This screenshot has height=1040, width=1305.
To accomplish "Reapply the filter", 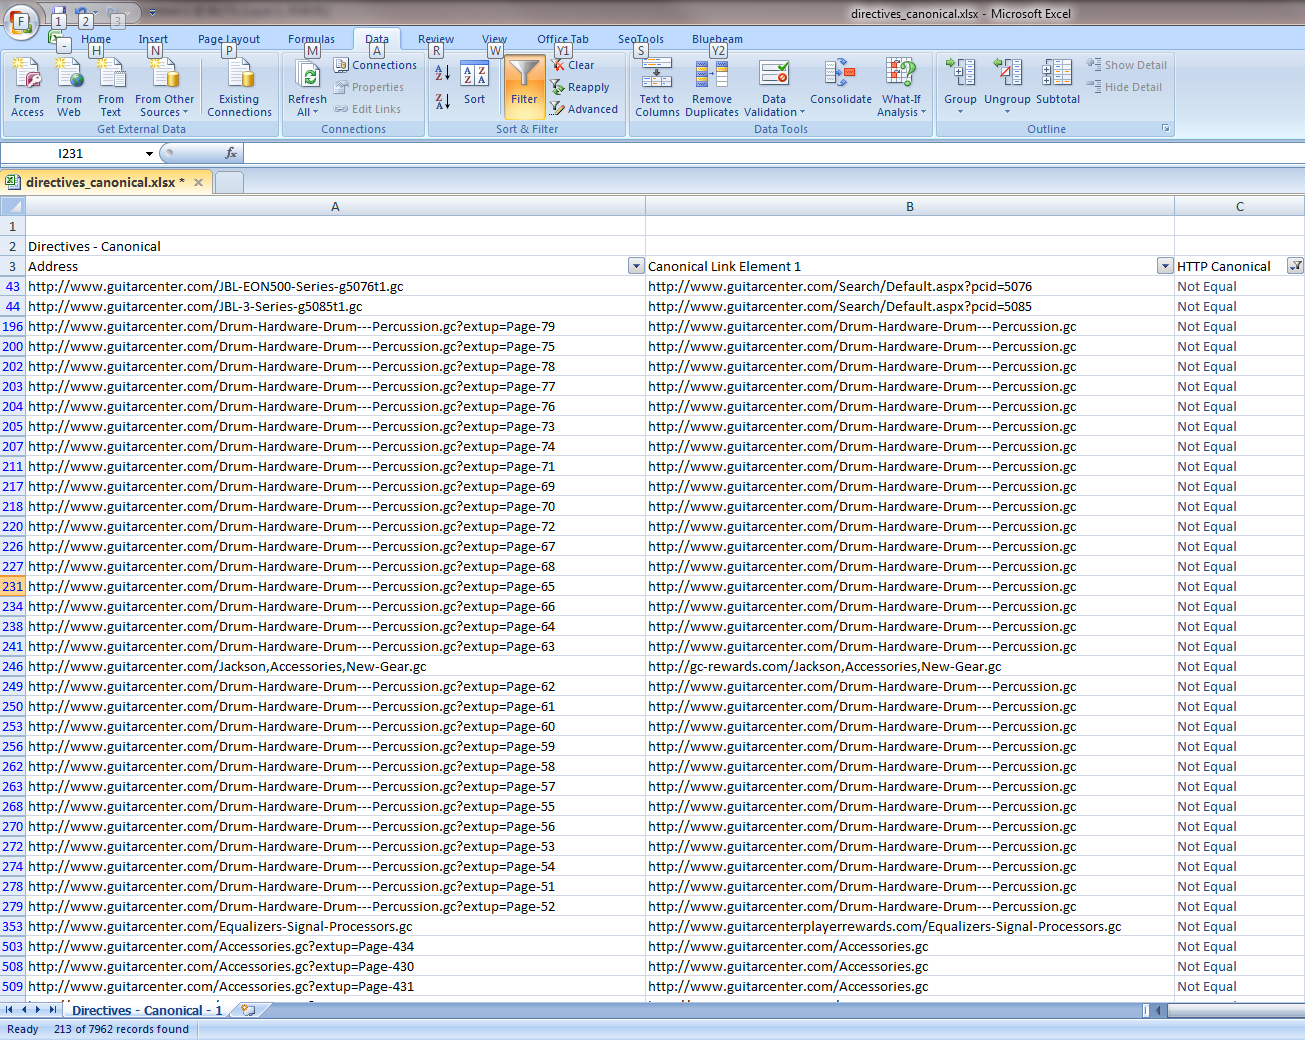I will [580, 87].
